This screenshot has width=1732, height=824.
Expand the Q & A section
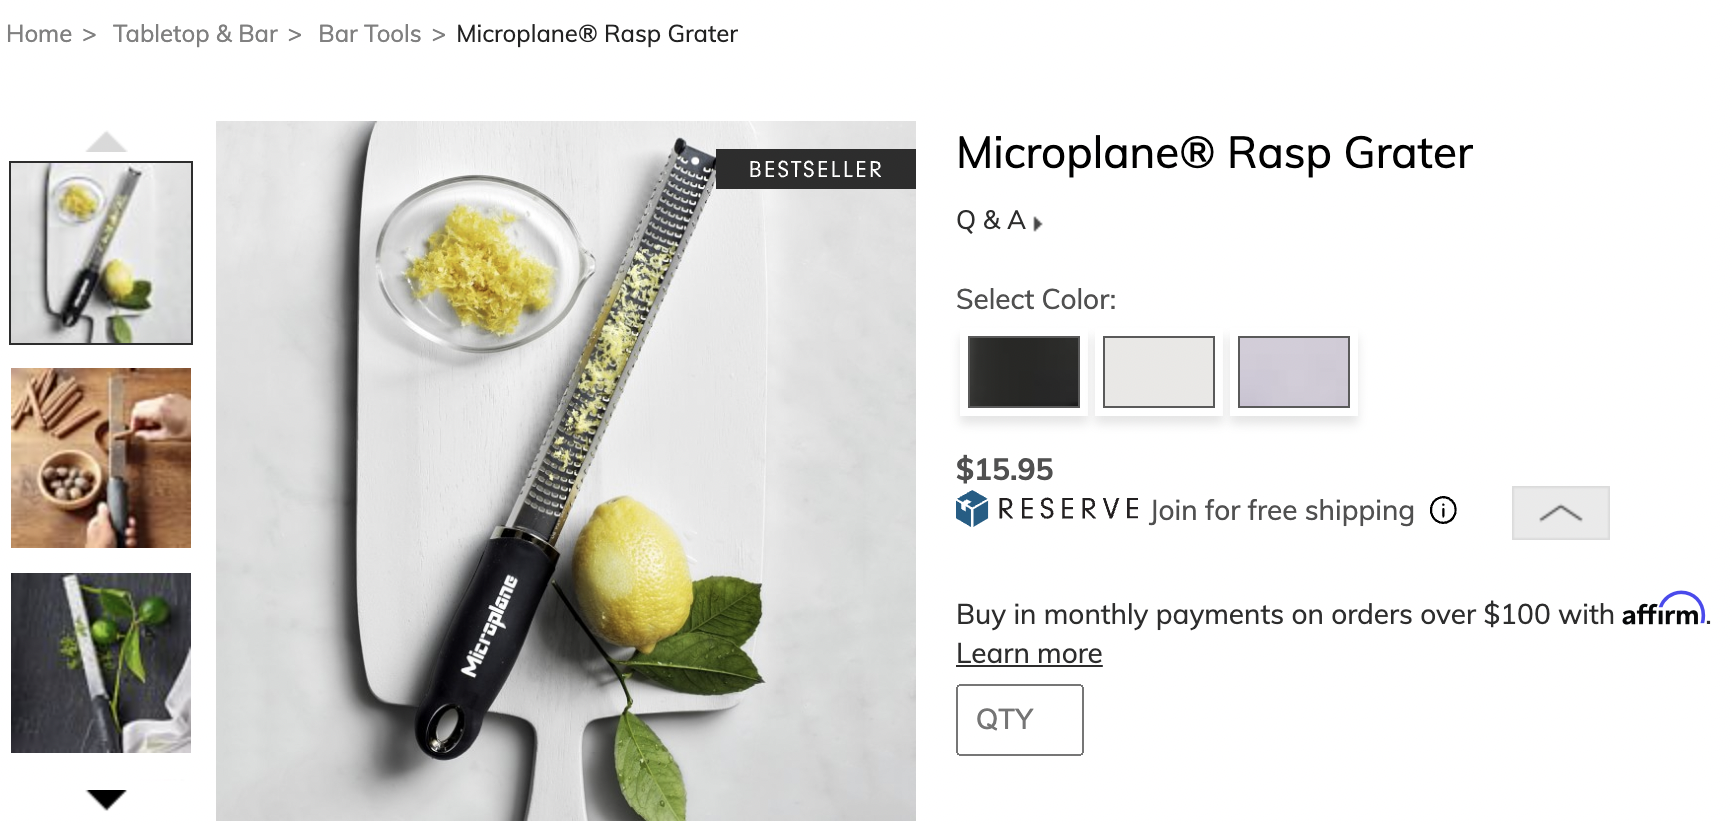coord(998,221)
